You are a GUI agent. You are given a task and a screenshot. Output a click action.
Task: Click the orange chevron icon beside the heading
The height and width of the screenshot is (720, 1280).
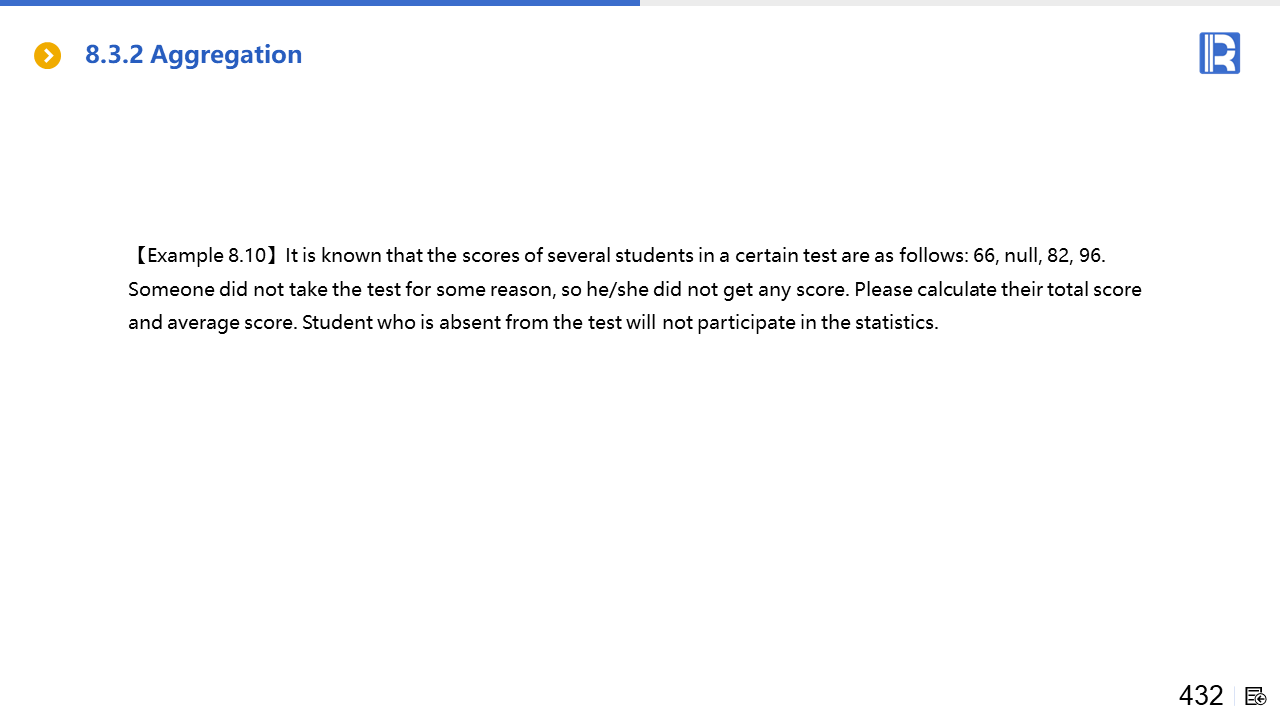47,56
